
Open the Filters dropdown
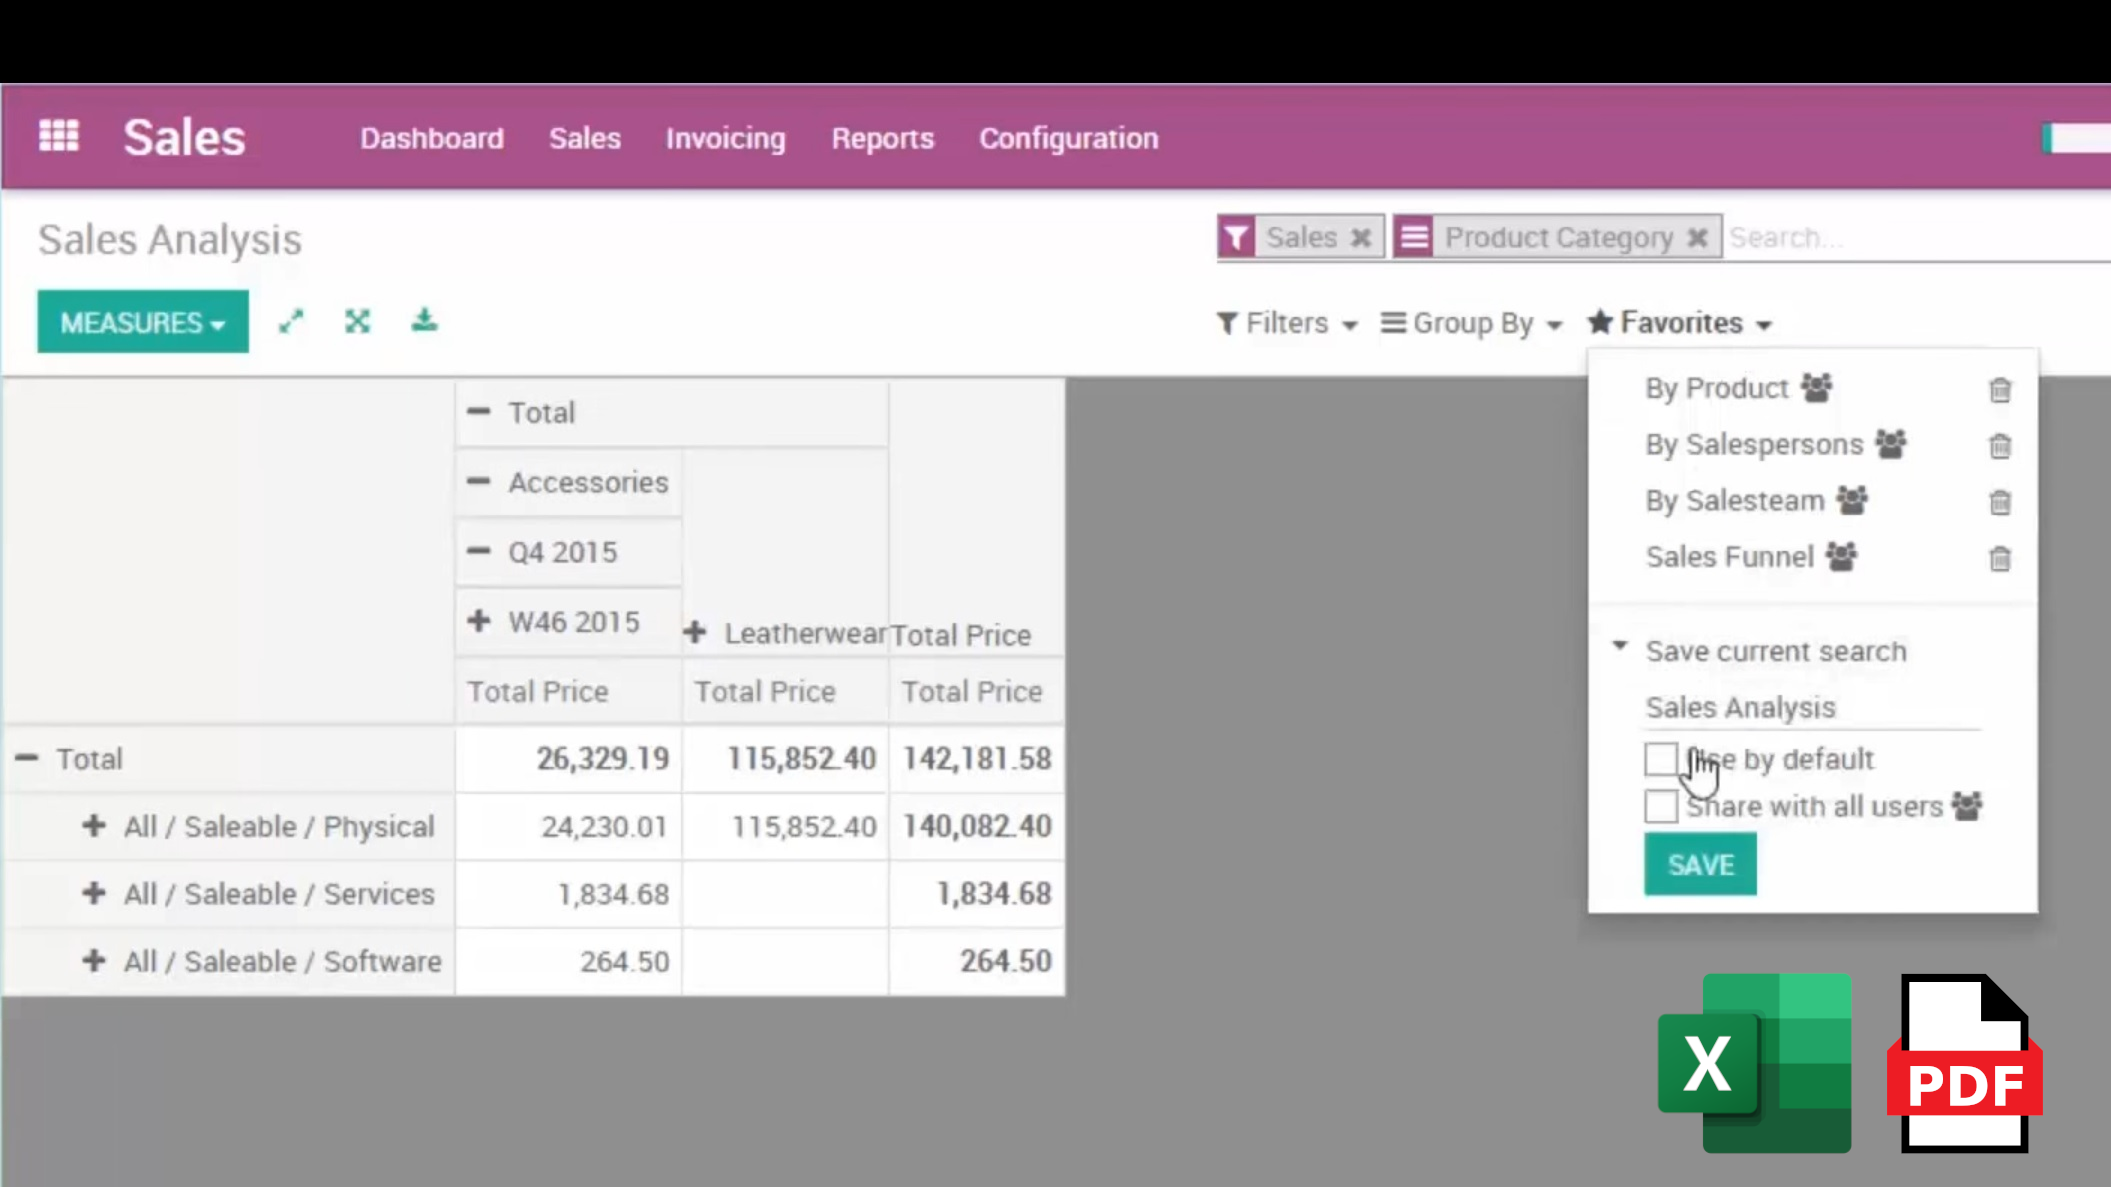(1287, 323)
